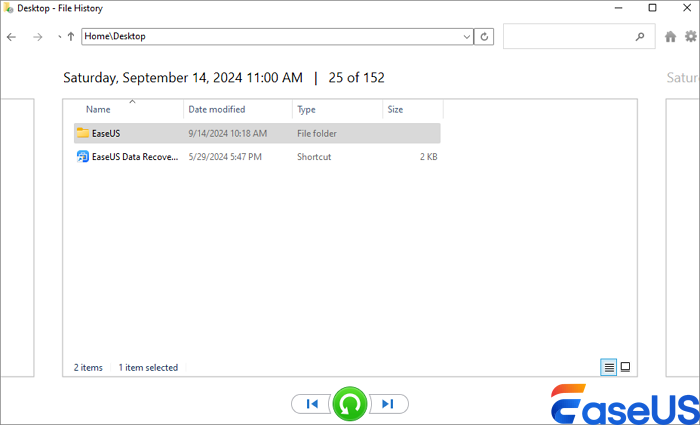Screen dimensions: 700x425
Task: Click the search magnifier icon
Action: click(640, 37)
